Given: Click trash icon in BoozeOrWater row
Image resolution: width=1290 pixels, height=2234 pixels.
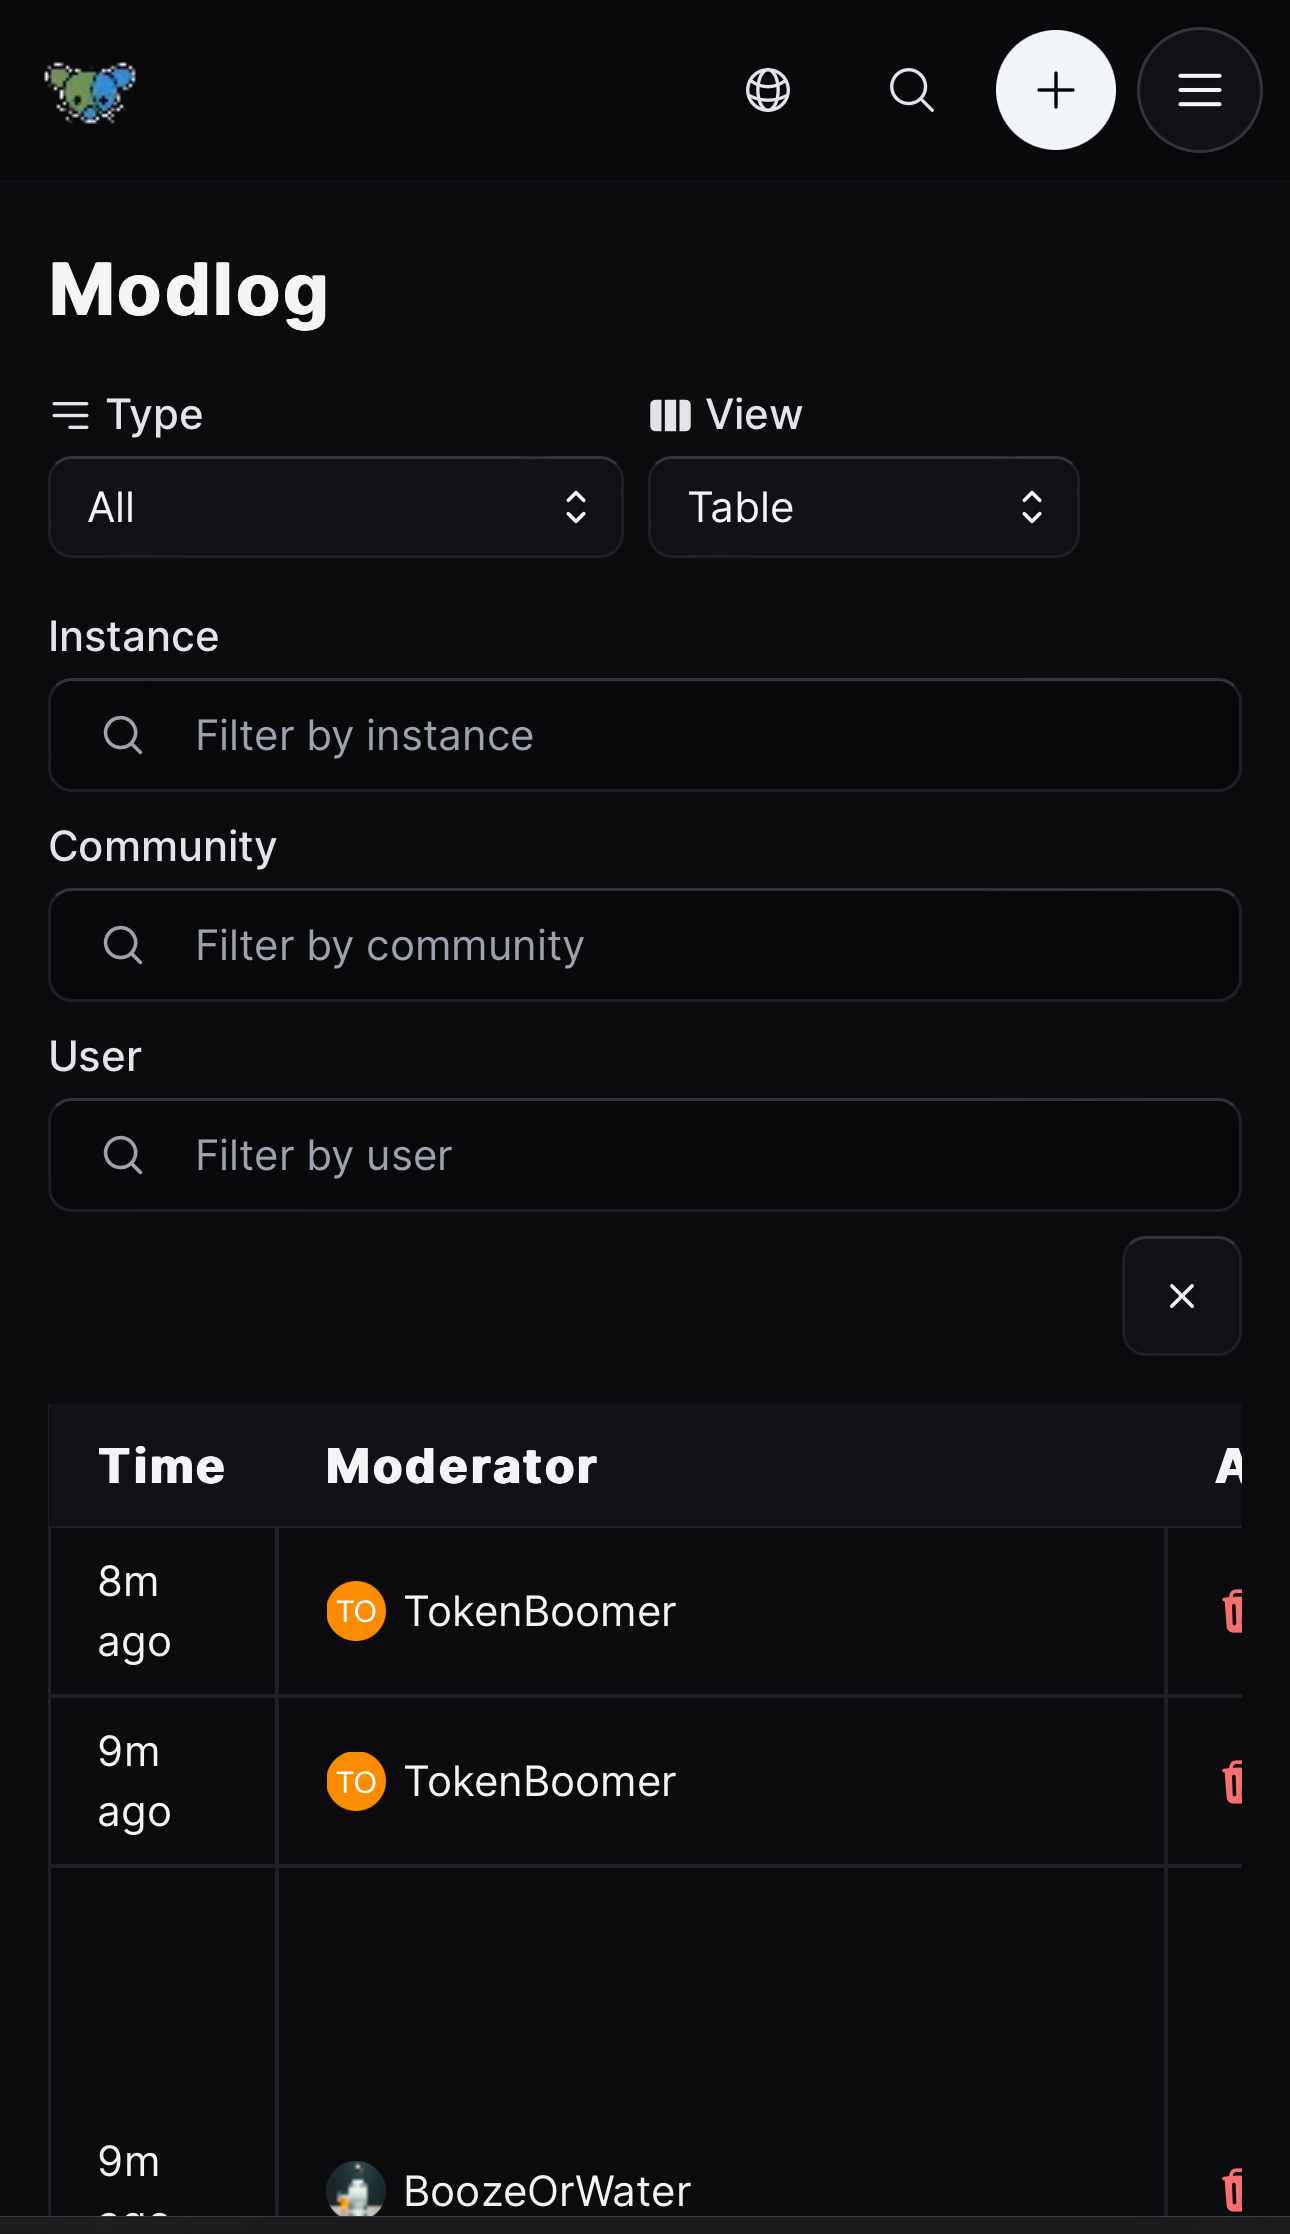Looking at the screenshot, I should pyautogui.click(x=1232, y=2190).
